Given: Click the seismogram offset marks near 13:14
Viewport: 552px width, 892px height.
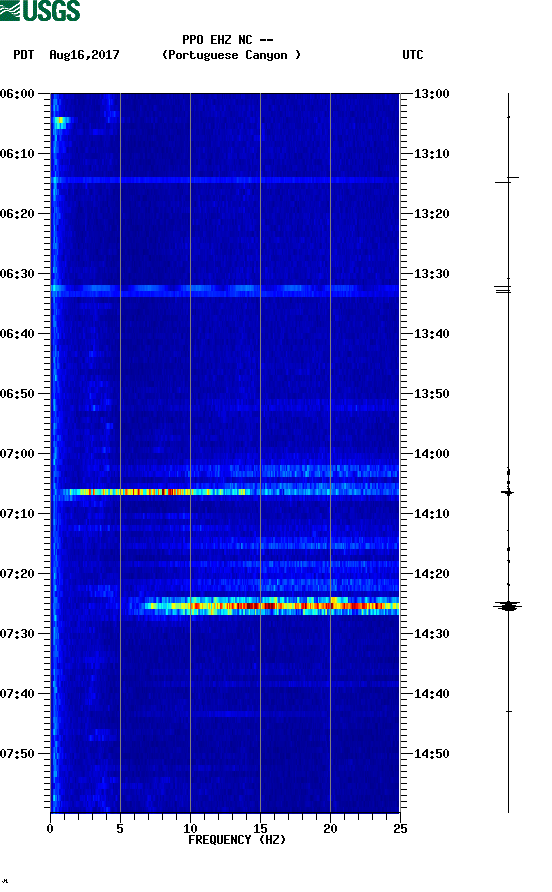Looking at the screenshot, I should coord(507,180).
